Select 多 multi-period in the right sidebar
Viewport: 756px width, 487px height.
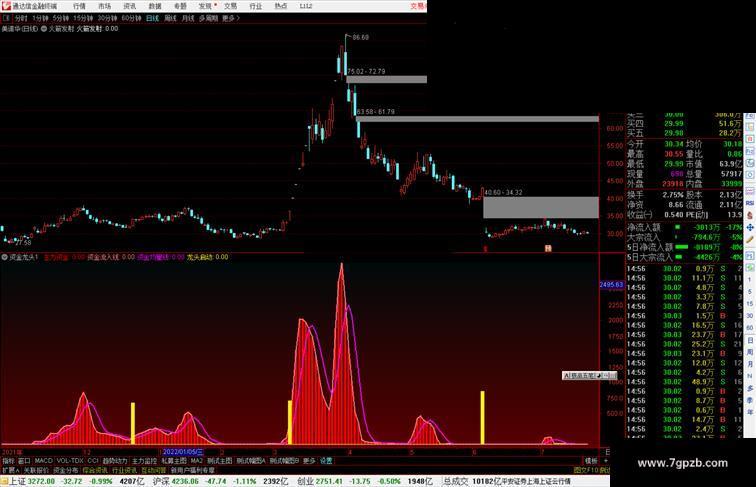[x=750, y=388]
